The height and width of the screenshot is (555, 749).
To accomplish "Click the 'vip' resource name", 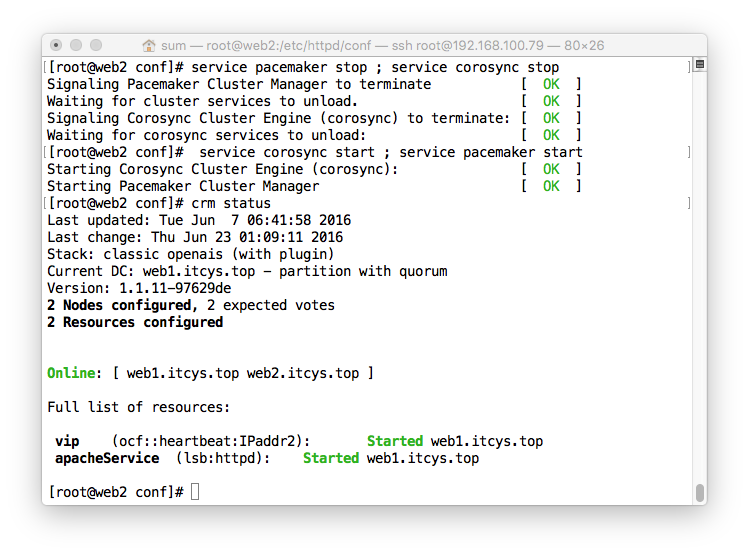I will point(67,440).
